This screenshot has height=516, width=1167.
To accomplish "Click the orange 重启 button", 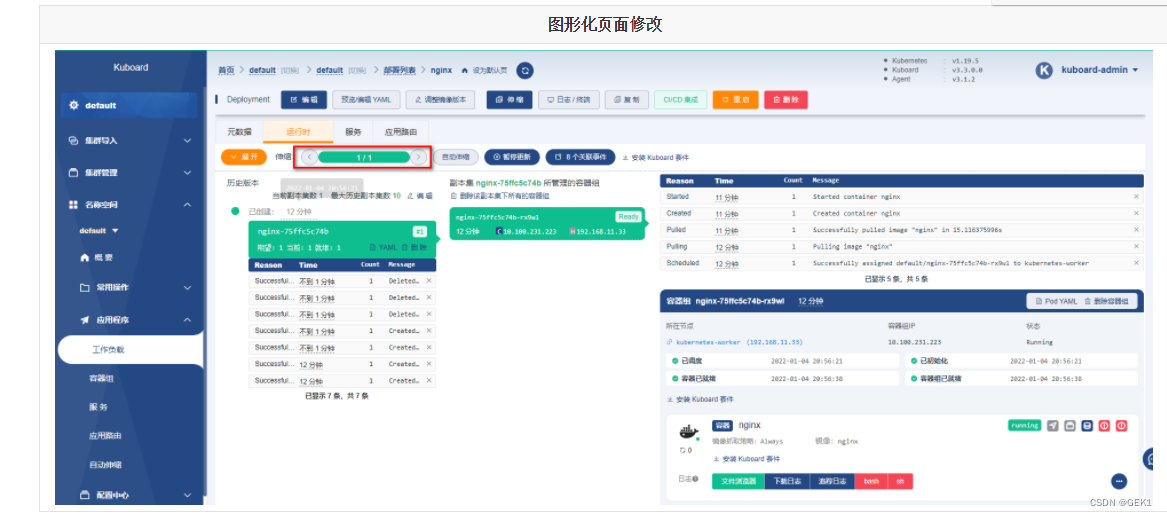I will (735, 100).
